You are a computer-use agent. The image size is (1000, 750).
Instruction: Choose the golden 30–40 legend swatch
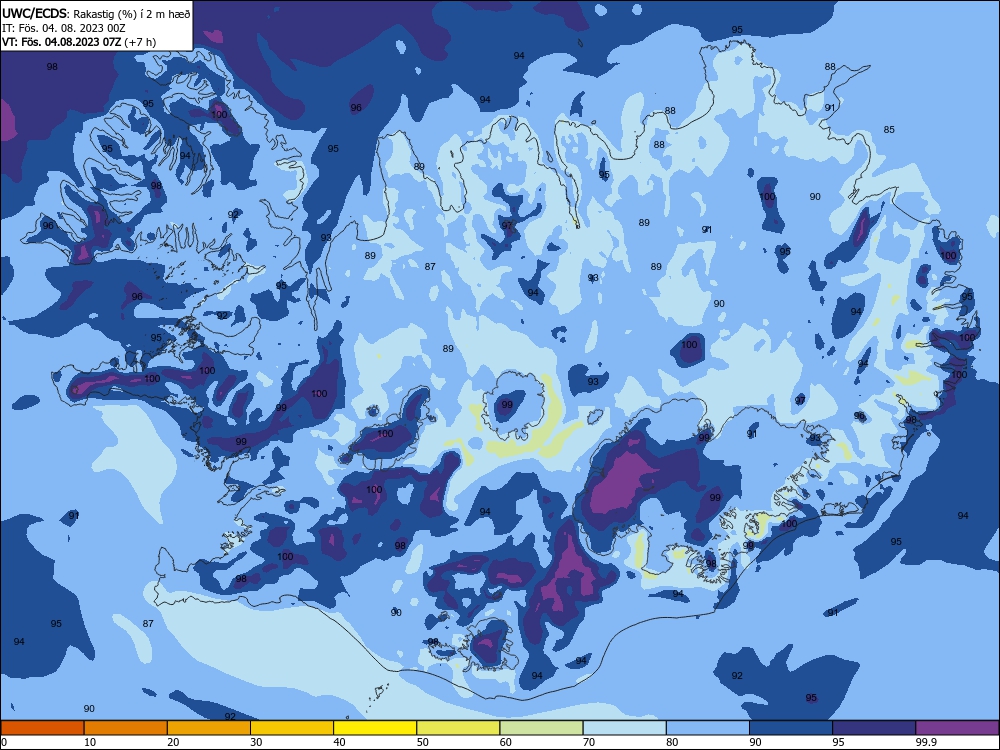[x=292, y=728]
